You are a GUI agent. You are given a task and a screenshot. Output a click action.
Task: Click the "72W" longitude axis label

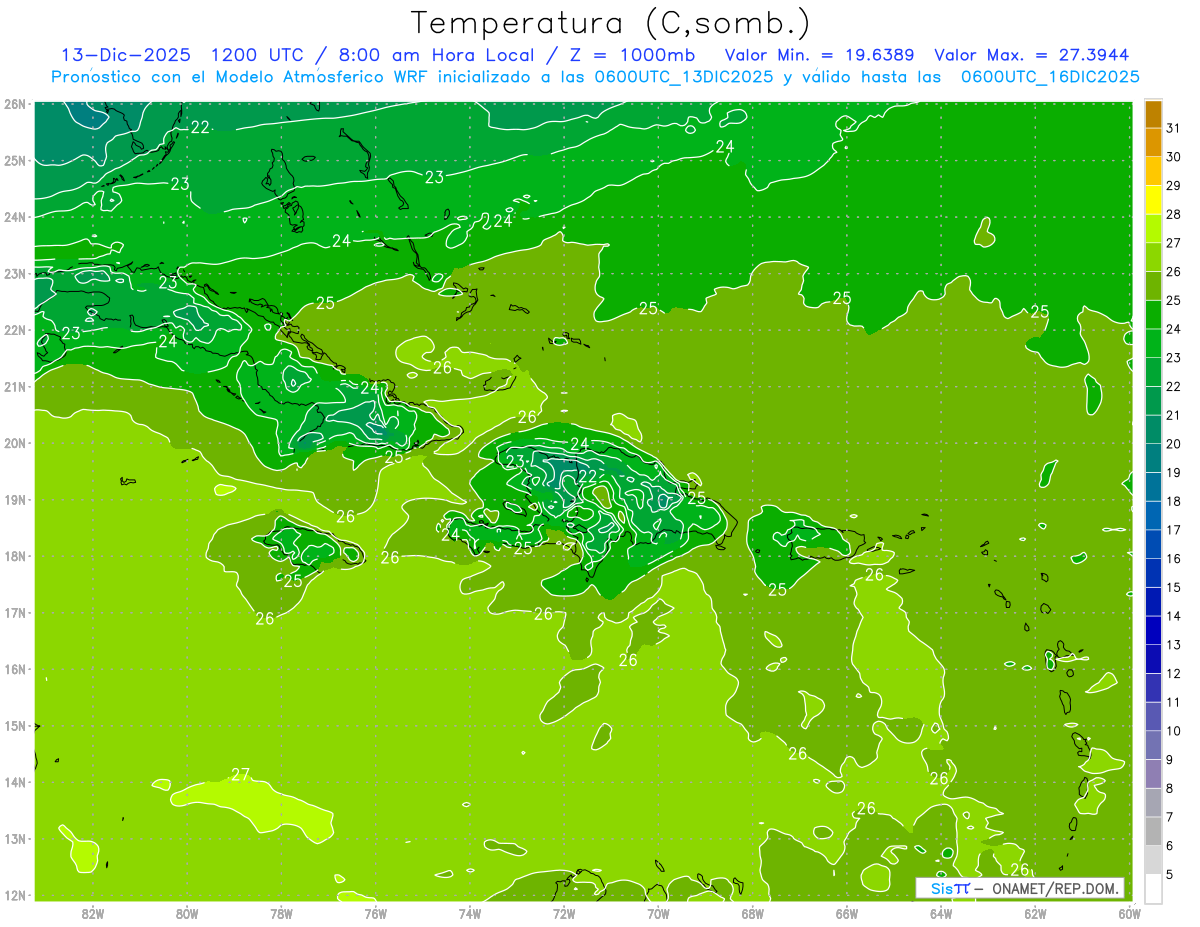[564, 913]
